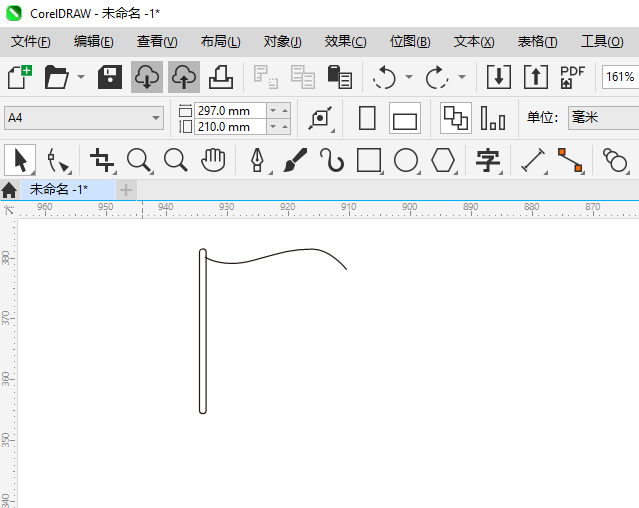This screenshot has width=639, height=508.
Task: Select the Crop tool
Action: tap(102, 160)
